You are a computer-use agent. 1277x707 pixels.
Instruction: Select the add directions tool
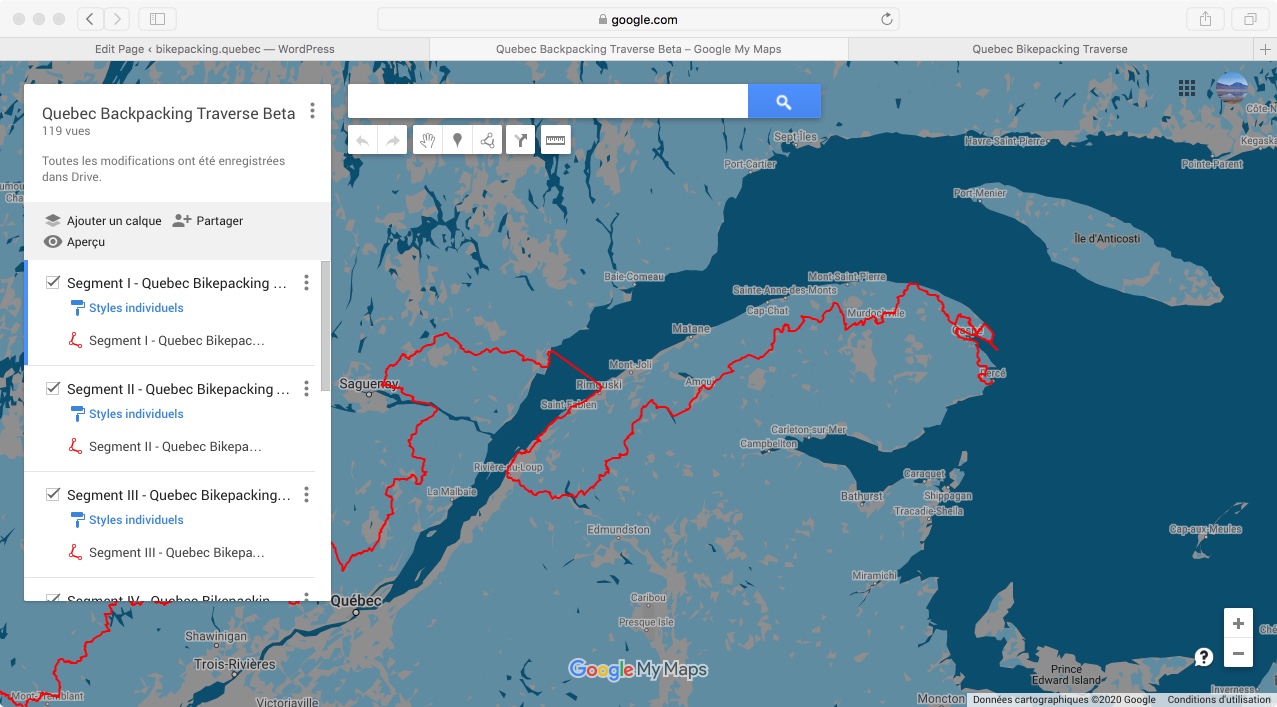coord(520,141)
